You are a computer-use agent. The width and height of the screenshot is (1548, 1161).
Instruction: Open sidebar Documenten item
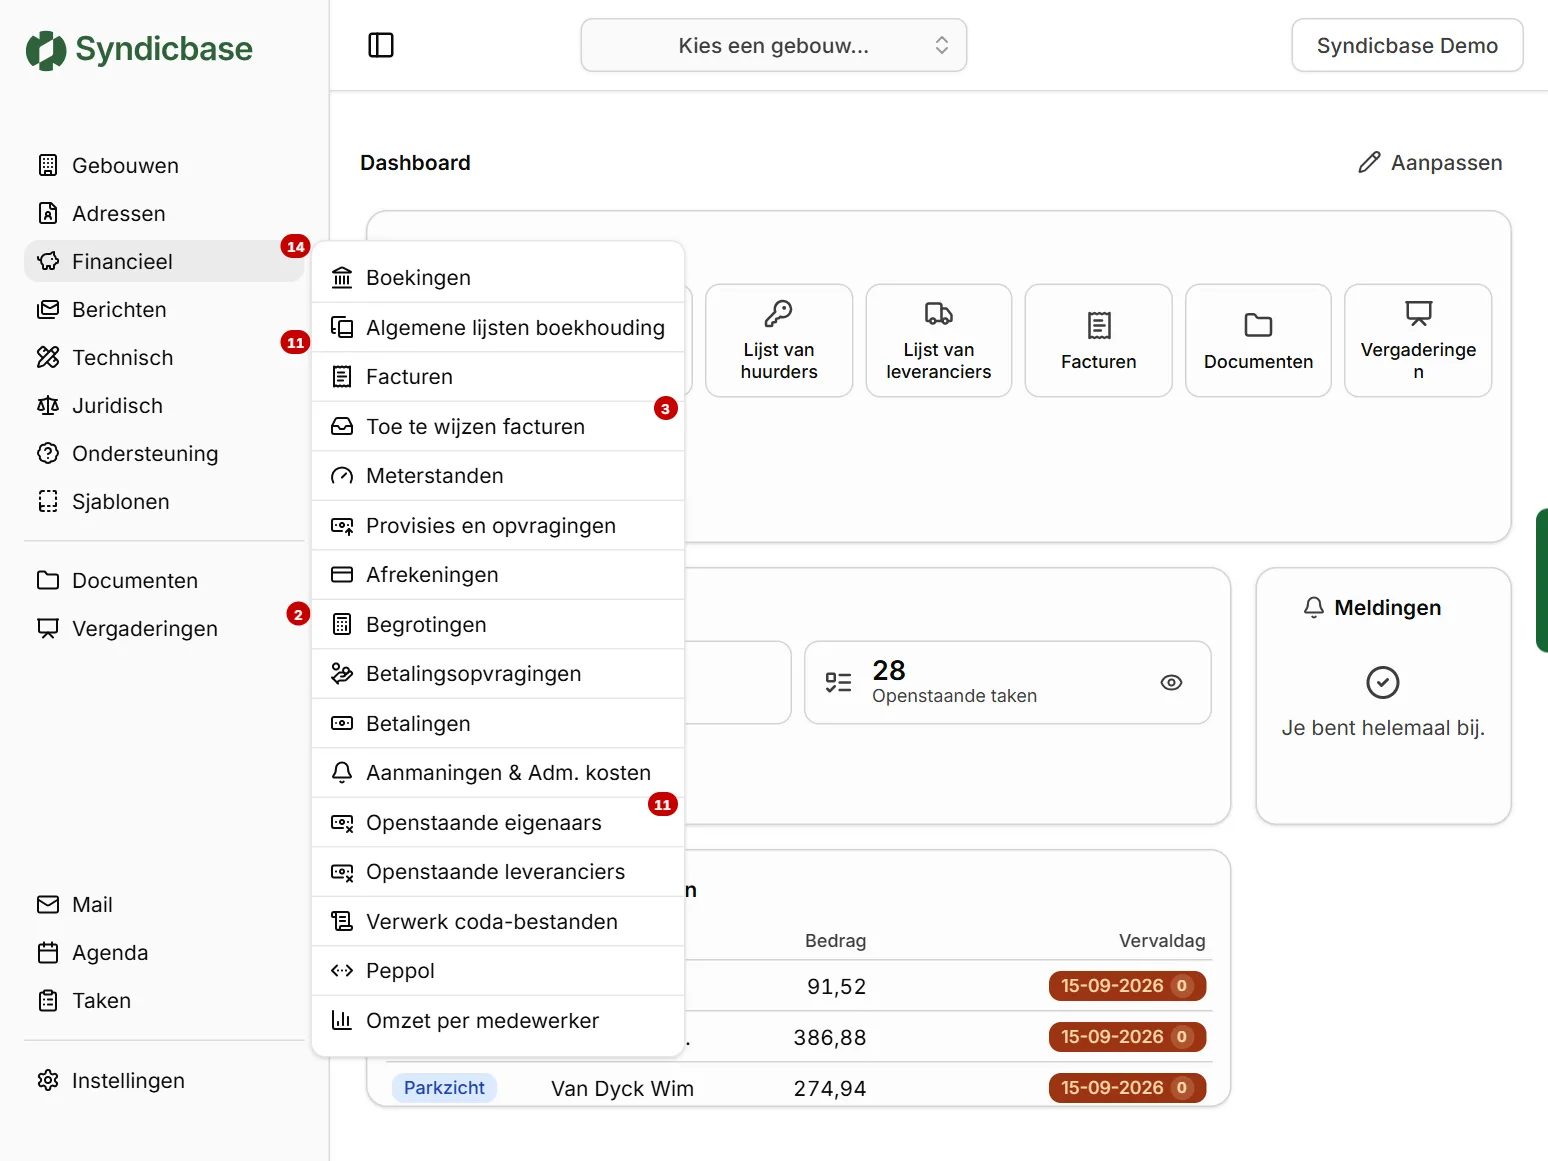point(164,580)
